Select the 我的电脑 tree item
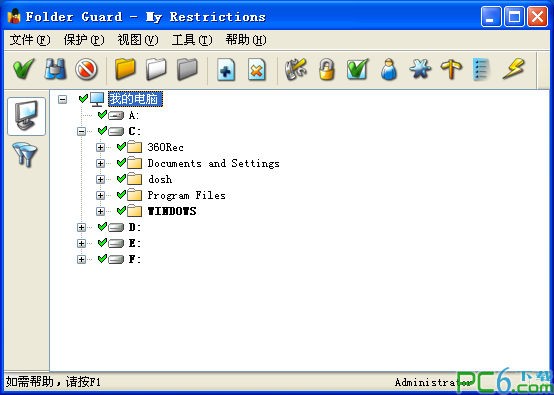The height and width of the screenshot is (395, 554). click(135, 99)
